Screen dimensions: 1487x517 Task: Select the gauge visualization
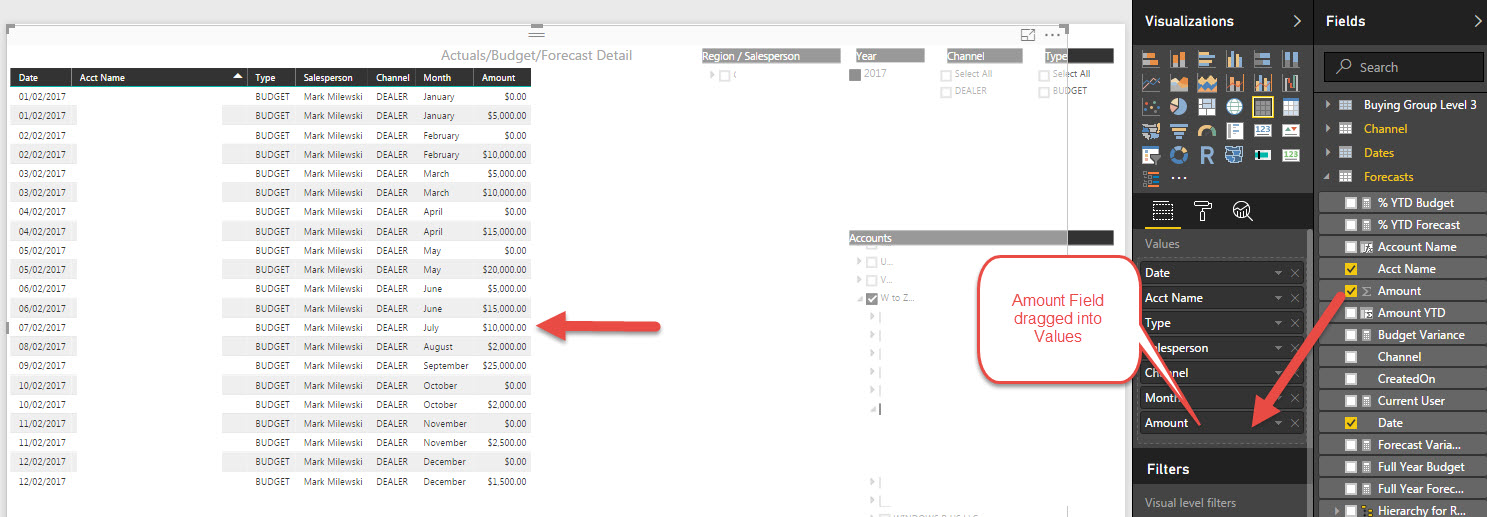tap(1207, 131)
